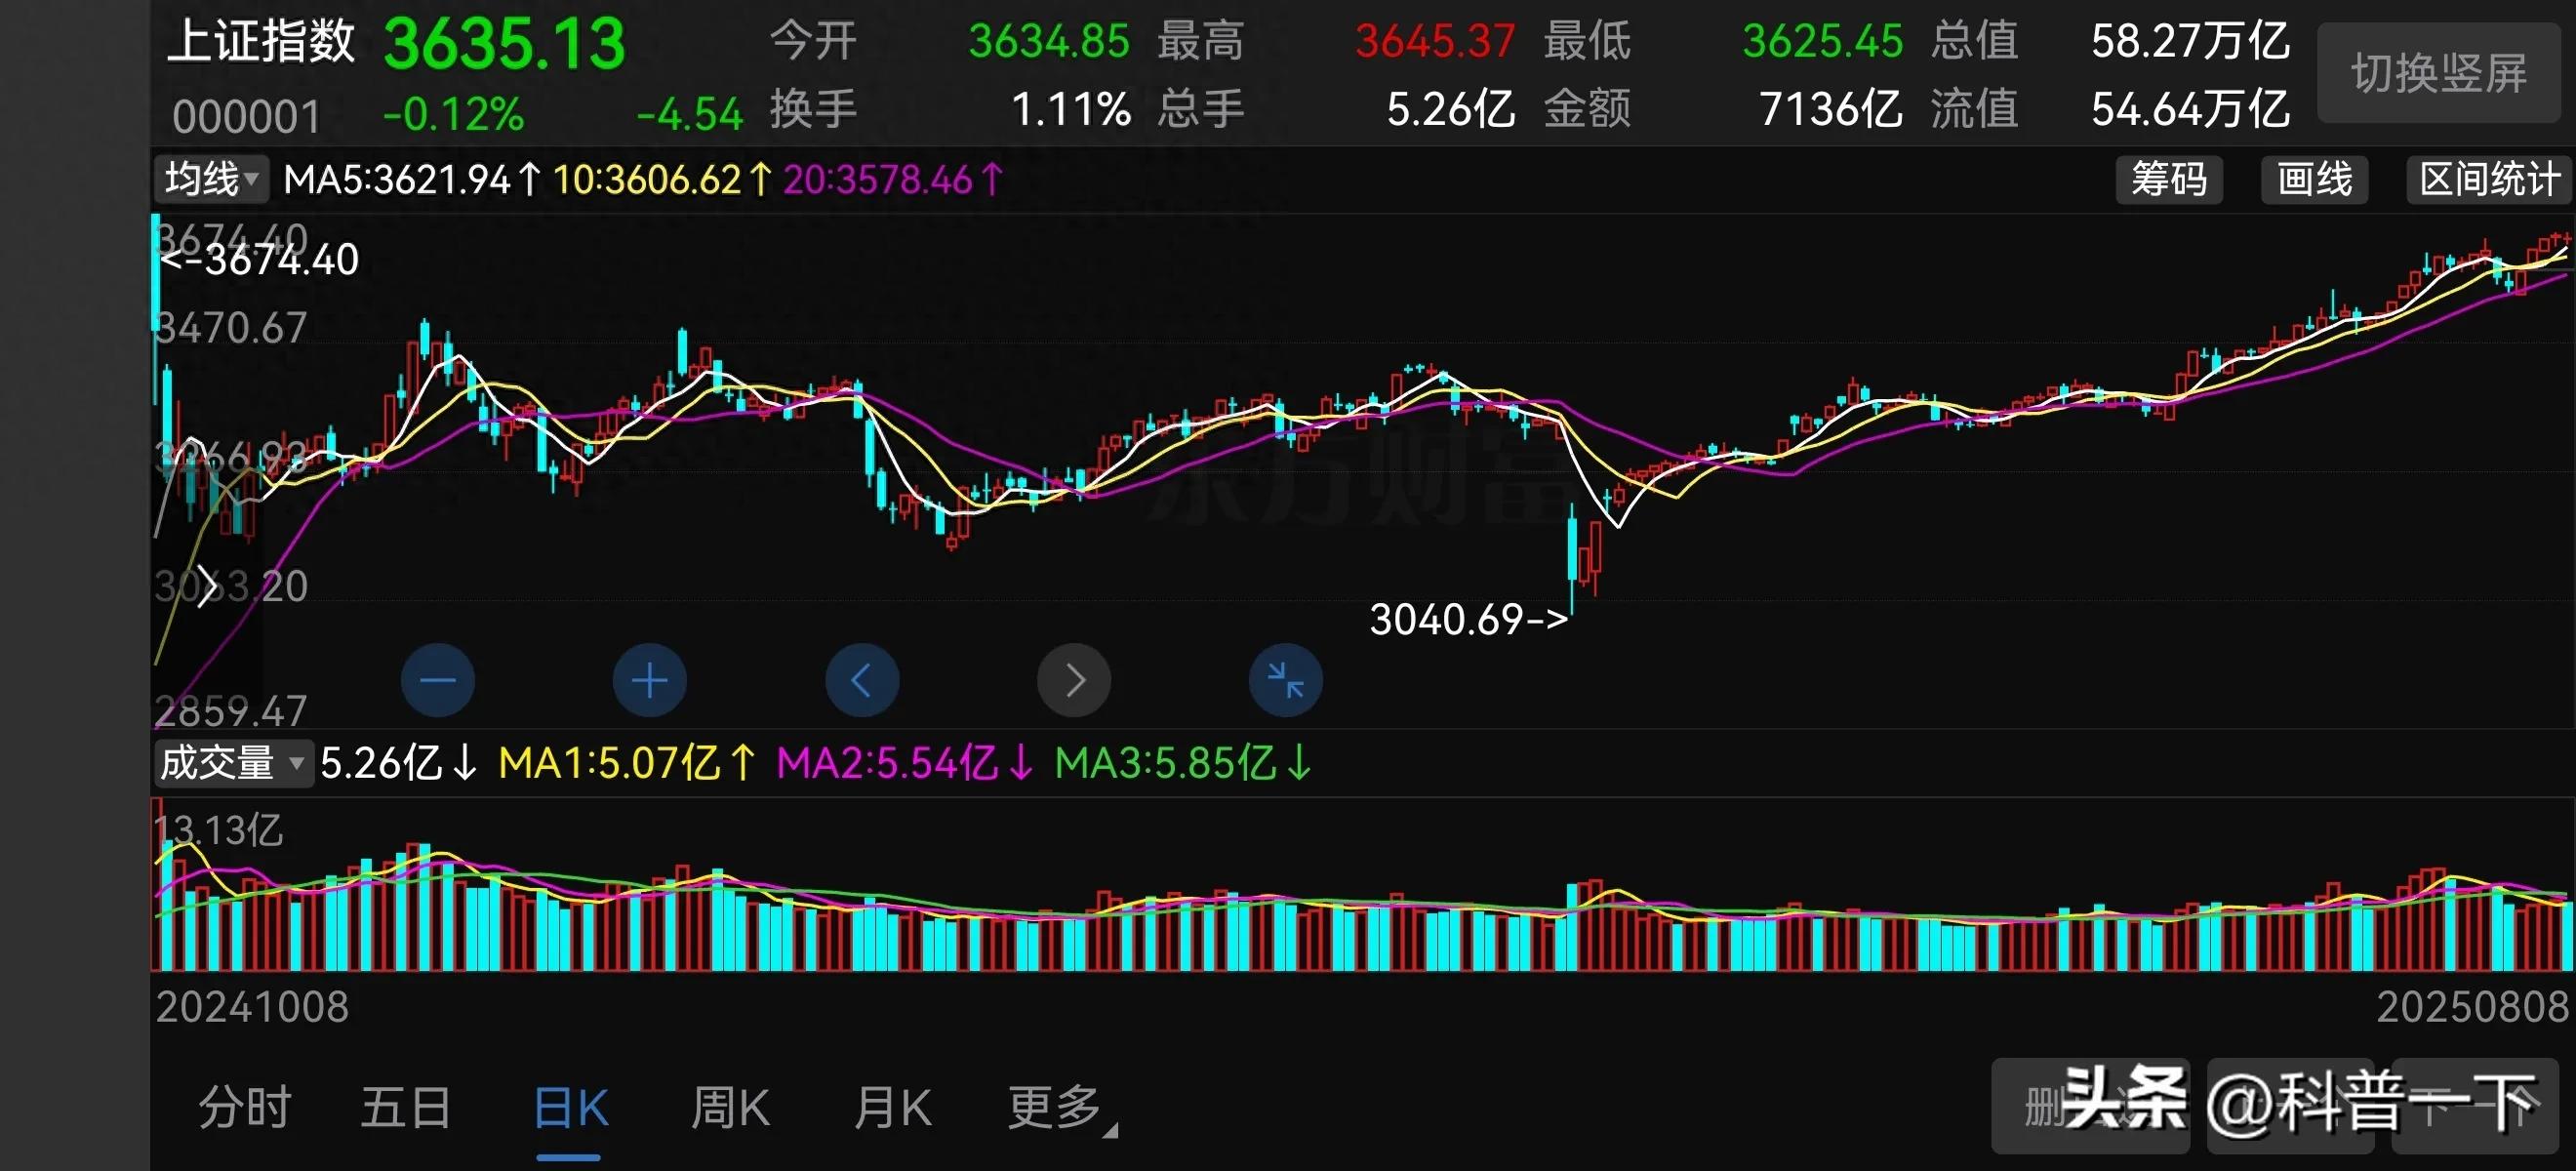This screenshot has height=1171, width=2576.
Task: Click the current price 3635.13
Action: 504,44
